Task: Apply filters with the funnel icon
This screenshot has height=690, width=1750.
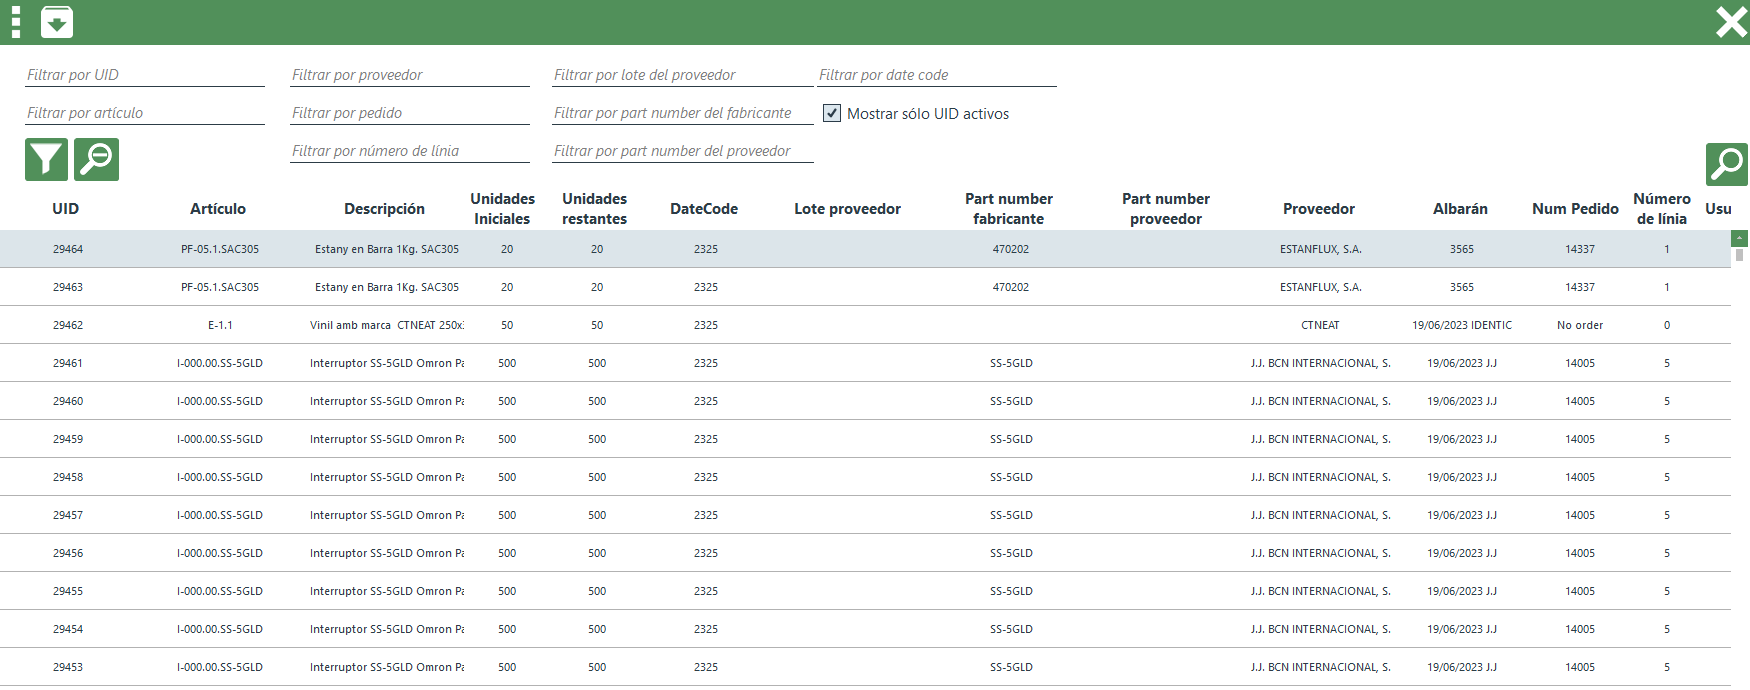Action: click(46, 160)
